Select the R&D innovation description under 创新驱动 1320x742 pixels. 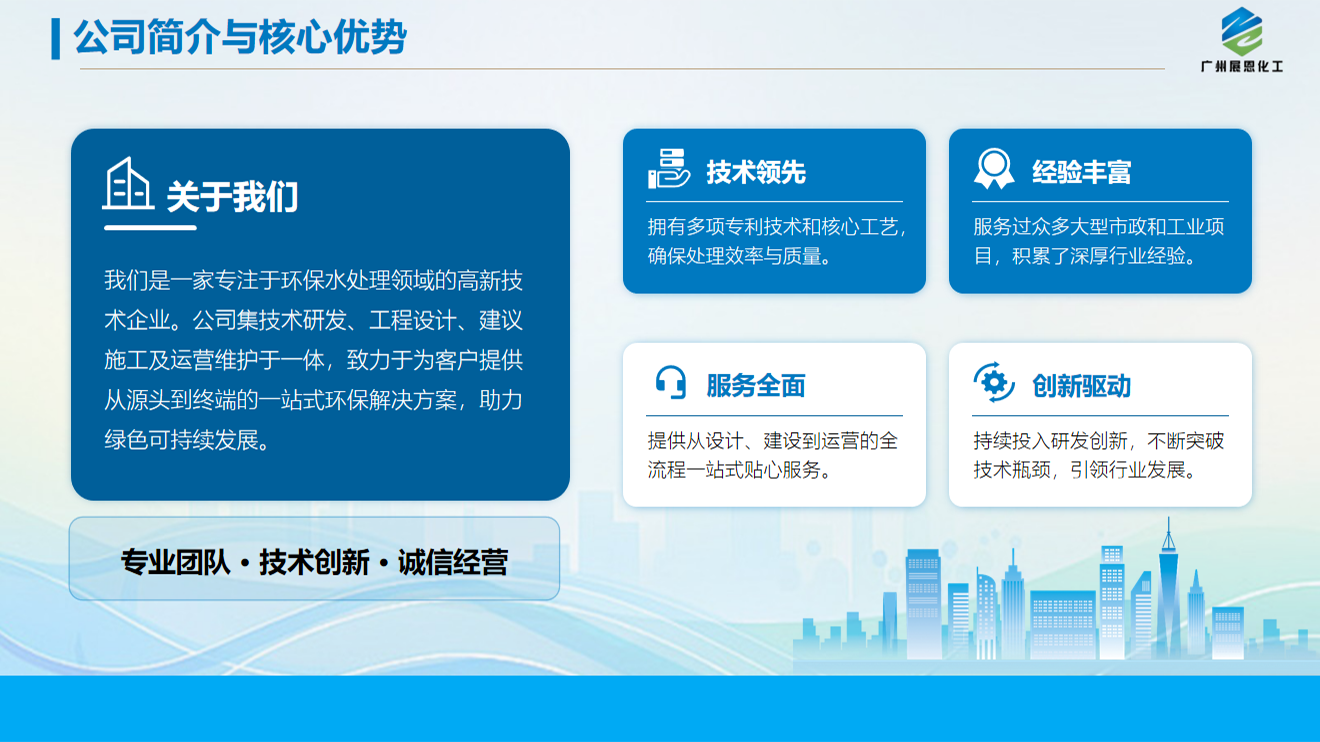1099,455
